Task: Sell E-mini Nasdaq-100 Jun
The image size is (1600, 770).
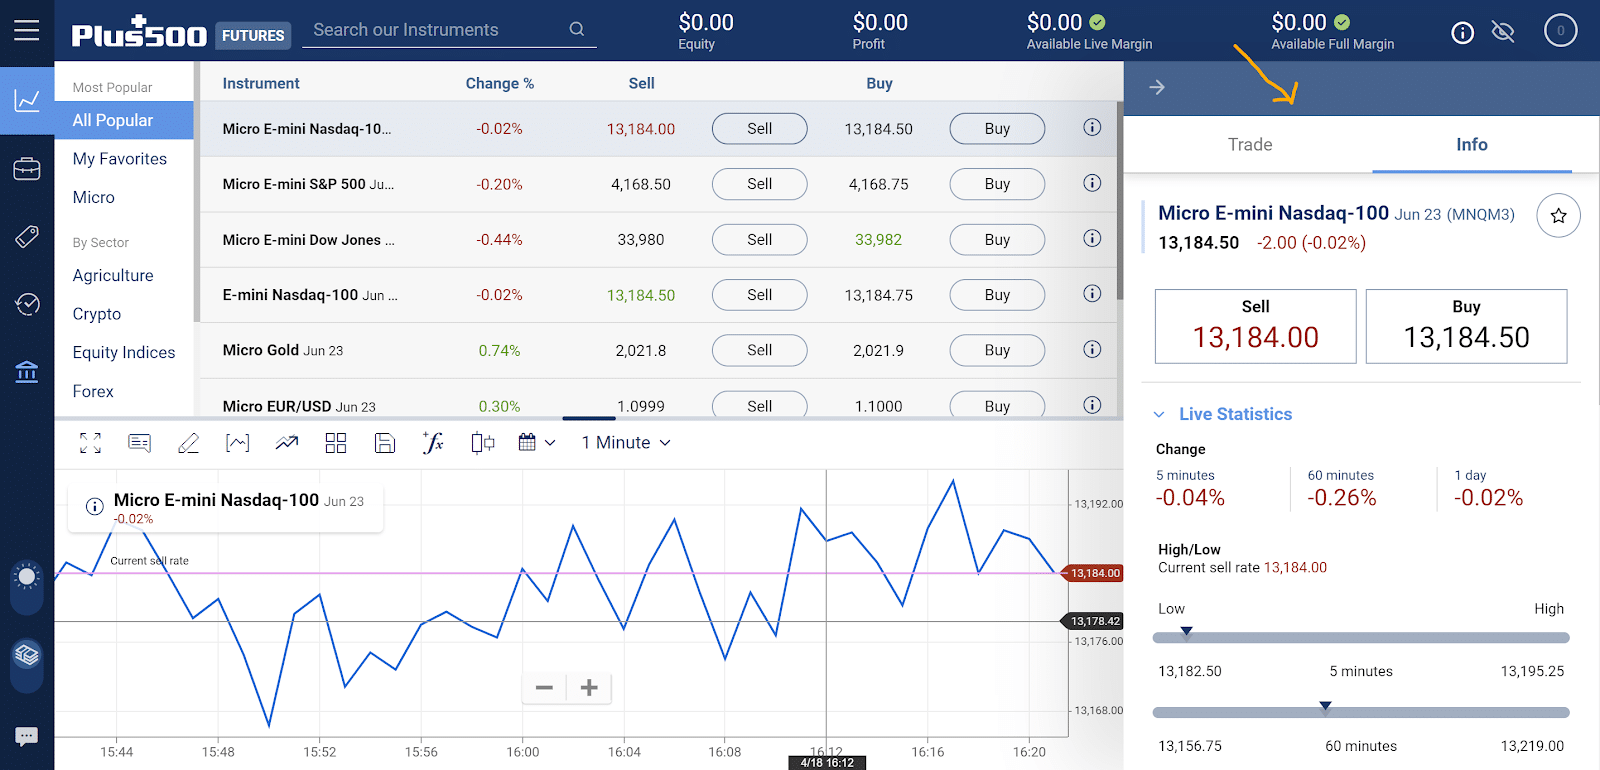Action: coord(760,295)
